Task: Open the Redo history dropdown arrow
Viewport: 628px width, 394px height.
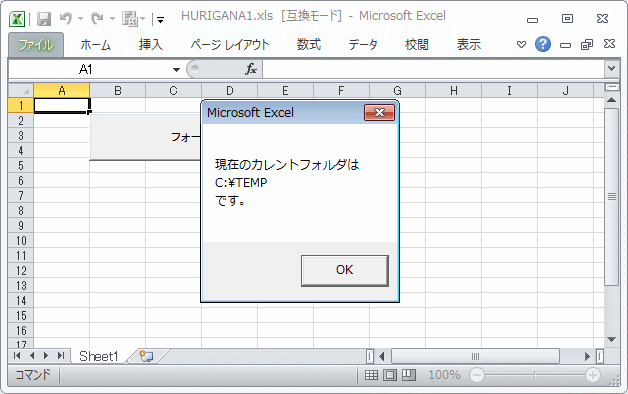Action: (112, 19)
